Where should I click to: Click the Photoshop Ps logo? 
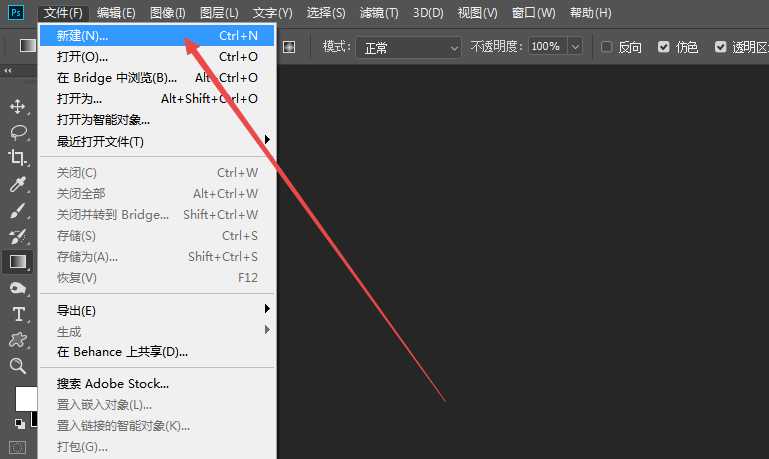(x=16, y=12)
